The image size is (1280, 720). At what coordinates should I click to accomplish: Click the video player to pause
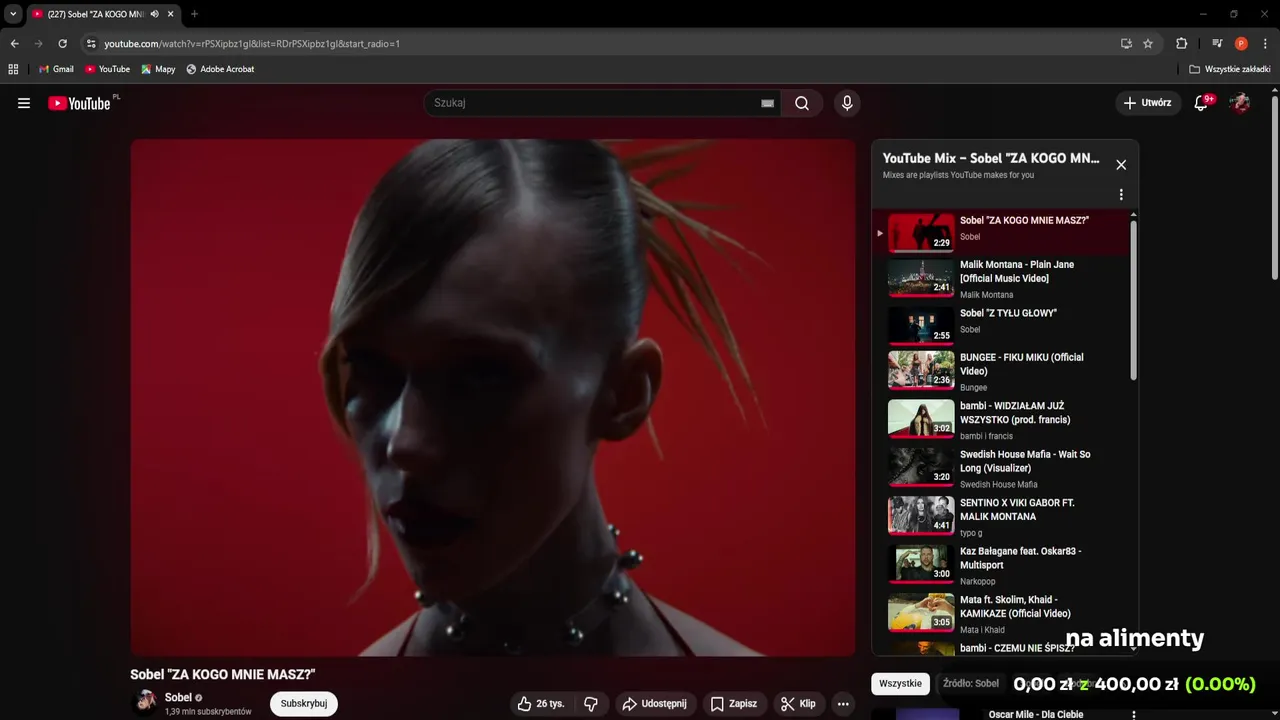(493, 397)
